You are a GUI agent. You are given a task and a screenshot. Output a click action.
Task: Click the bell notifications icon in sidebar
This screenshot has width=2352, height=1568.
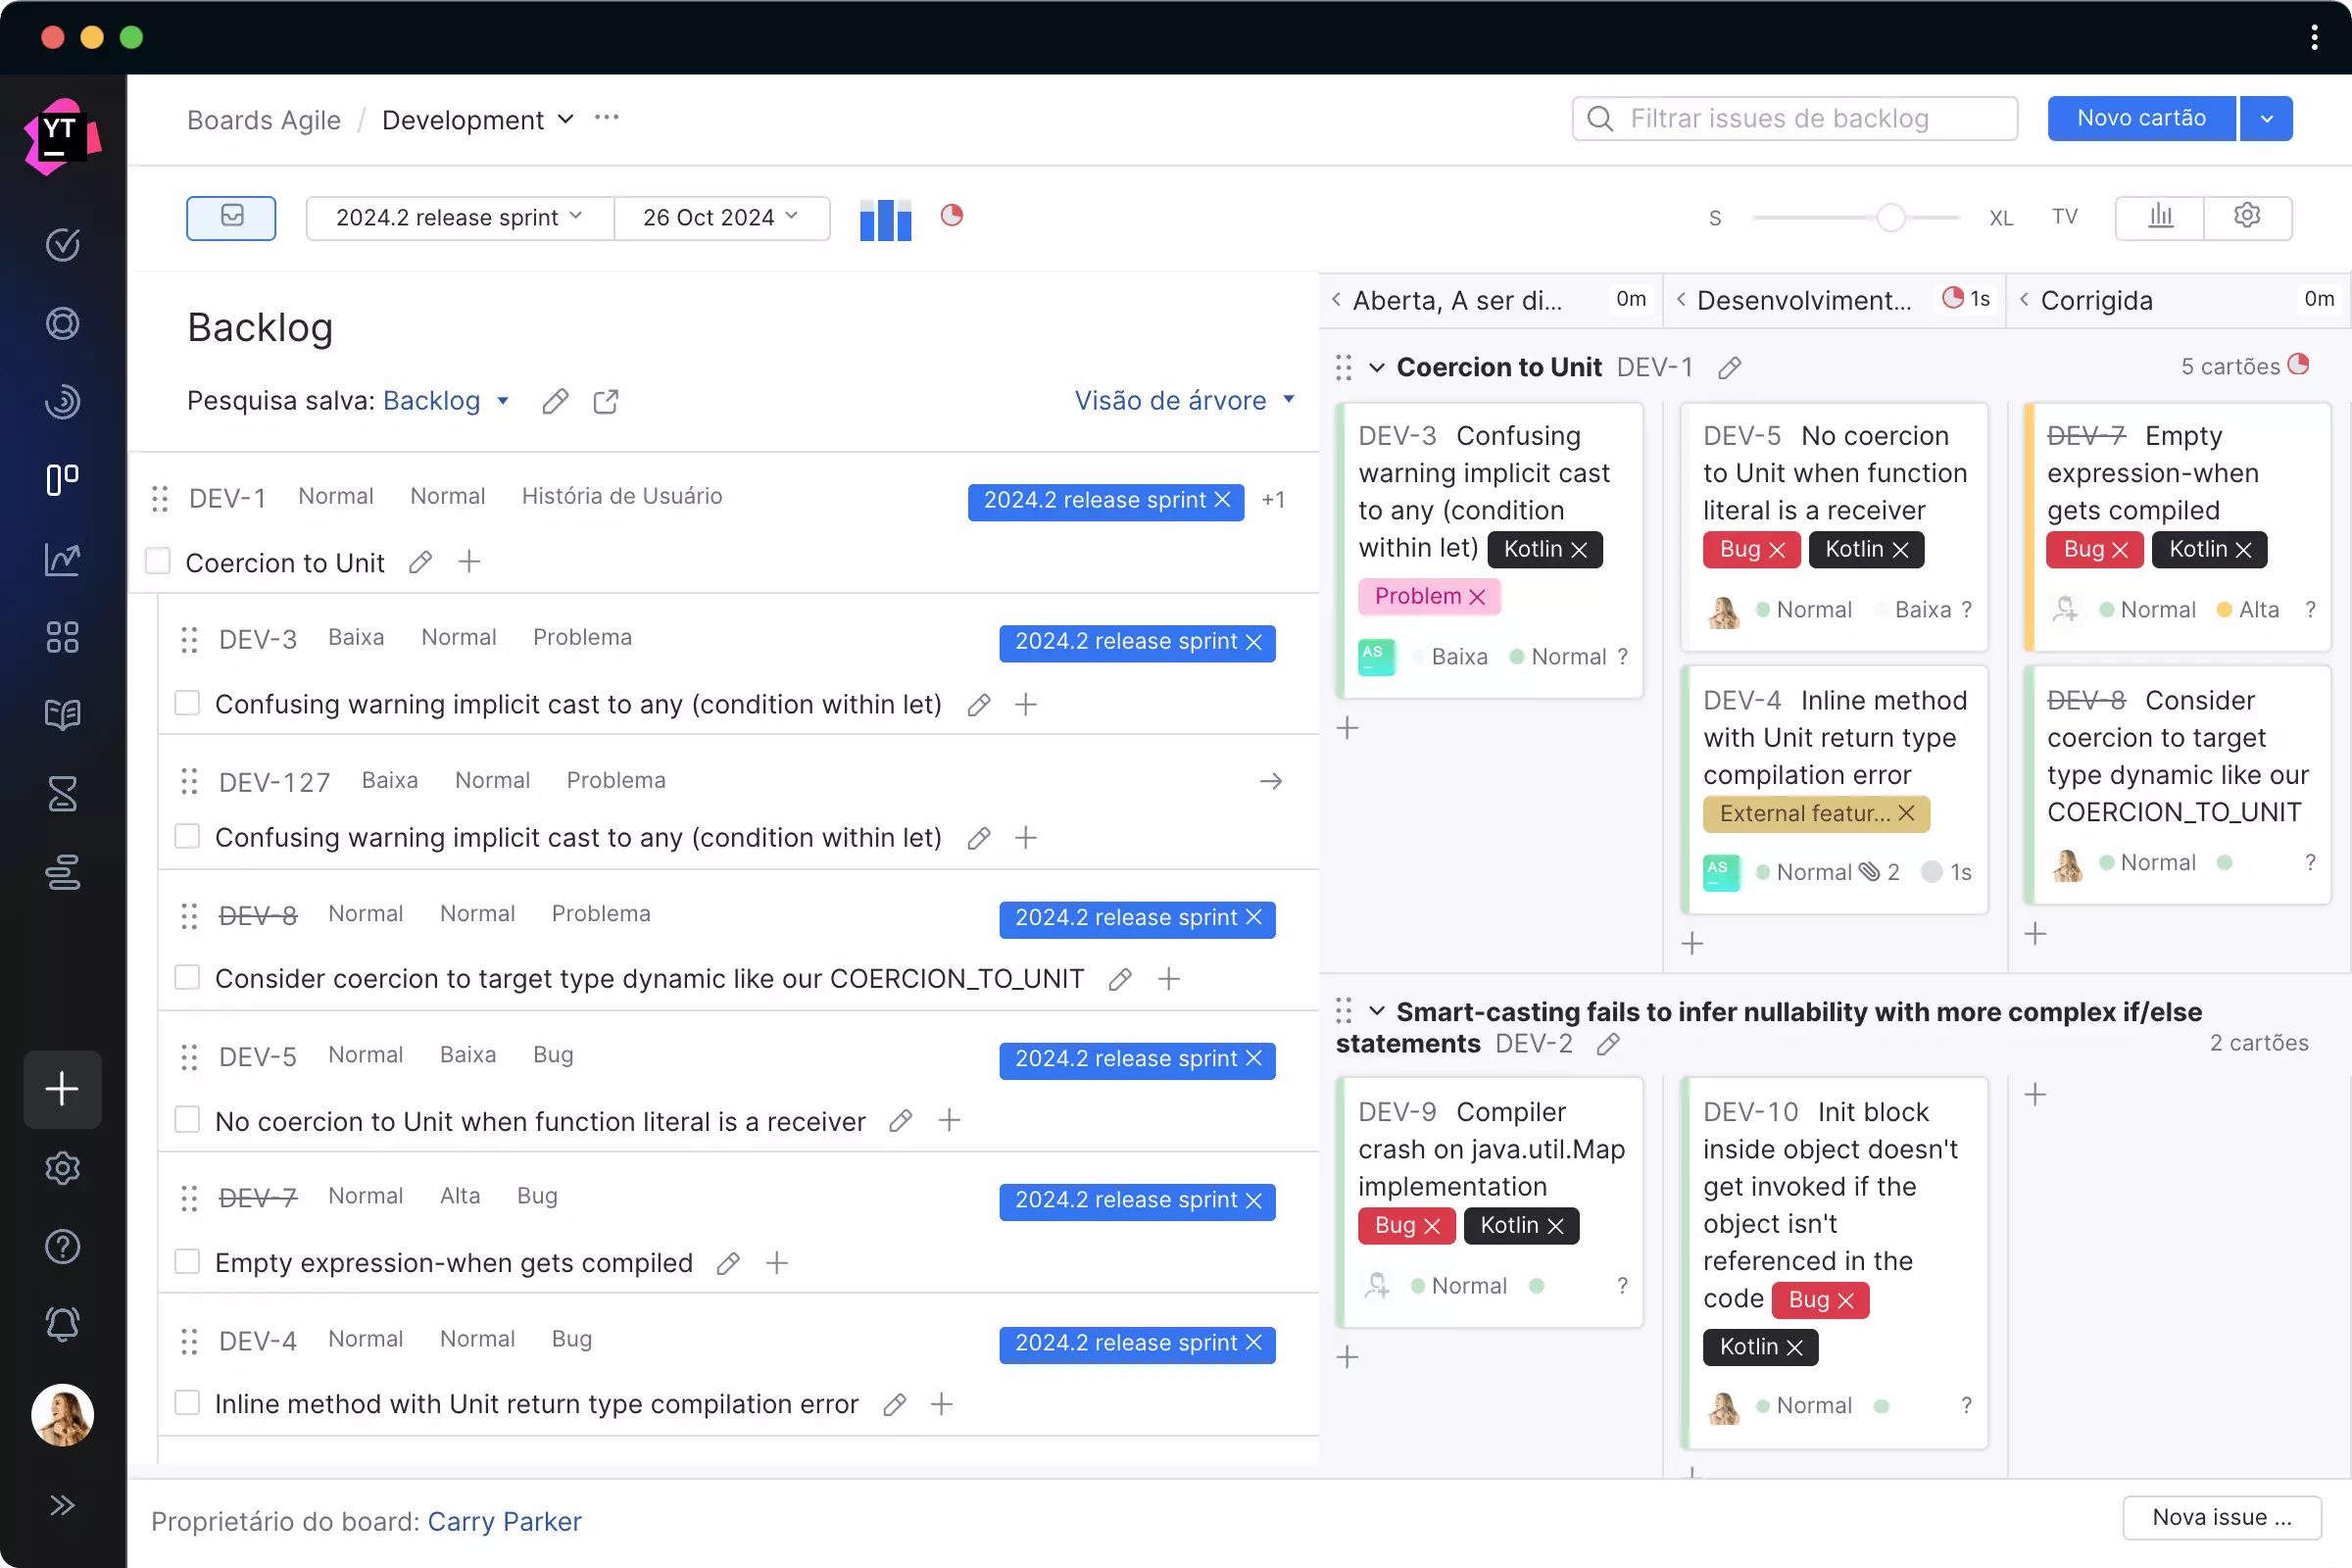(x=63, y=1325)
